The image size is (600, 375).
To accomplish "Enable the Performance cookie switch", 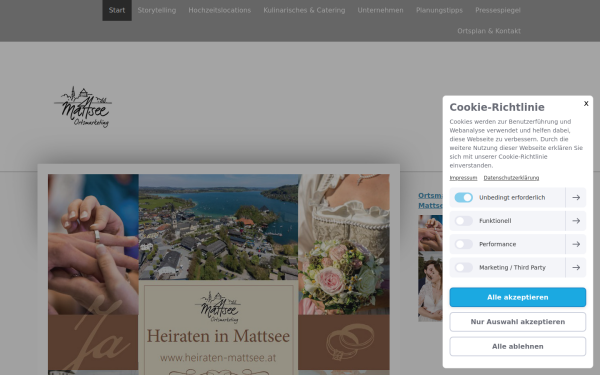I will pos(463,244).
